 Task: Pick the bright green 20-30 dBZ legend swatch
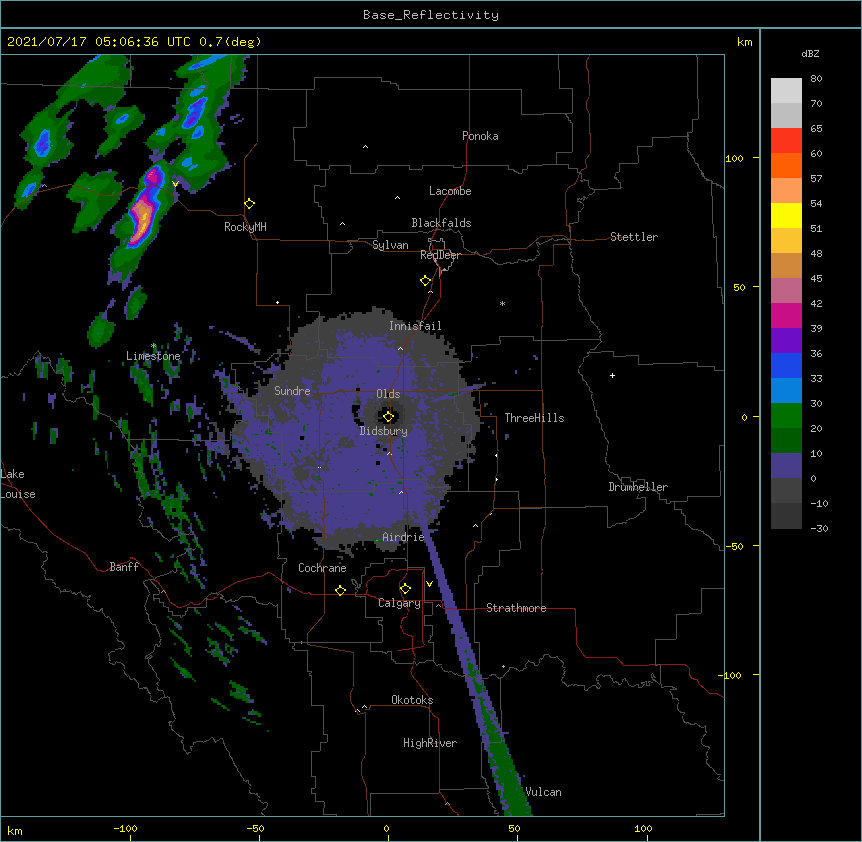pyautogui.click(x=786, y=416)
